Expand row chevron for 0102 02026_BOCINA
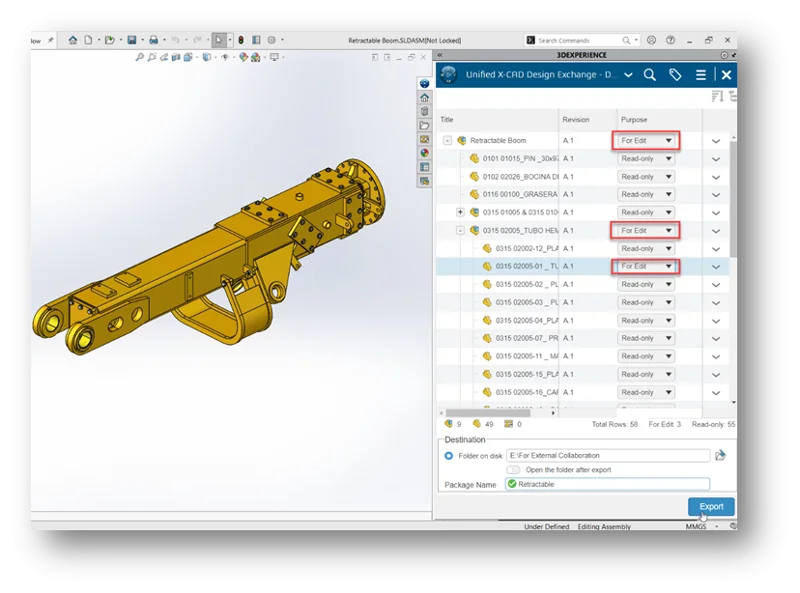 716,177
